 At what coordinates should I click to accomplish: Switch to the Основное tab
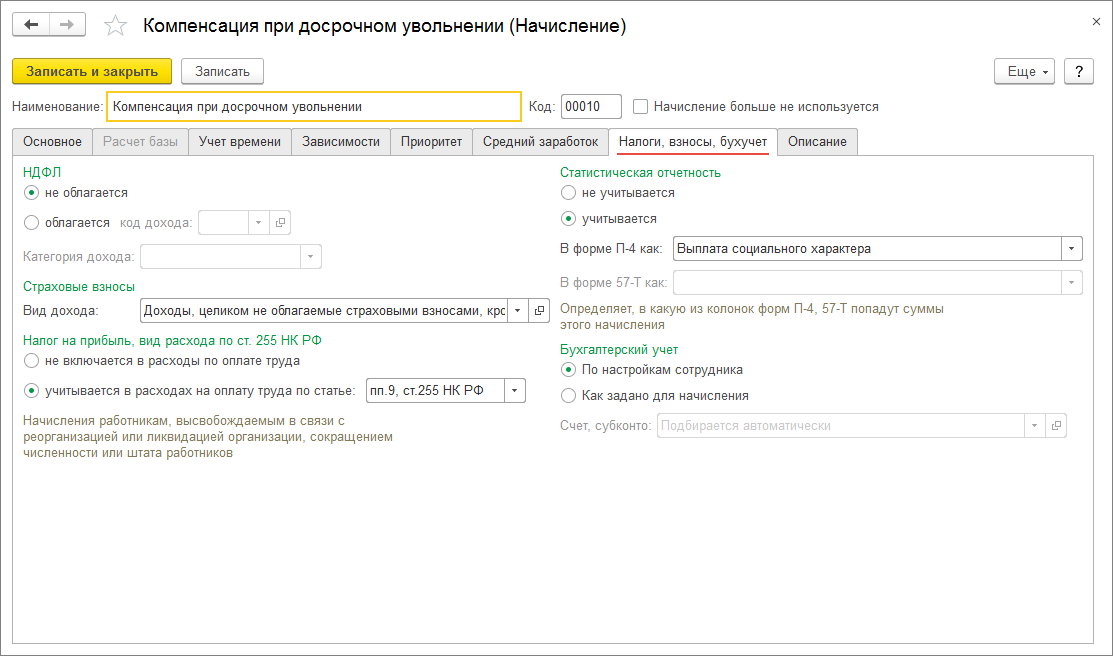(x=52, y=142)
